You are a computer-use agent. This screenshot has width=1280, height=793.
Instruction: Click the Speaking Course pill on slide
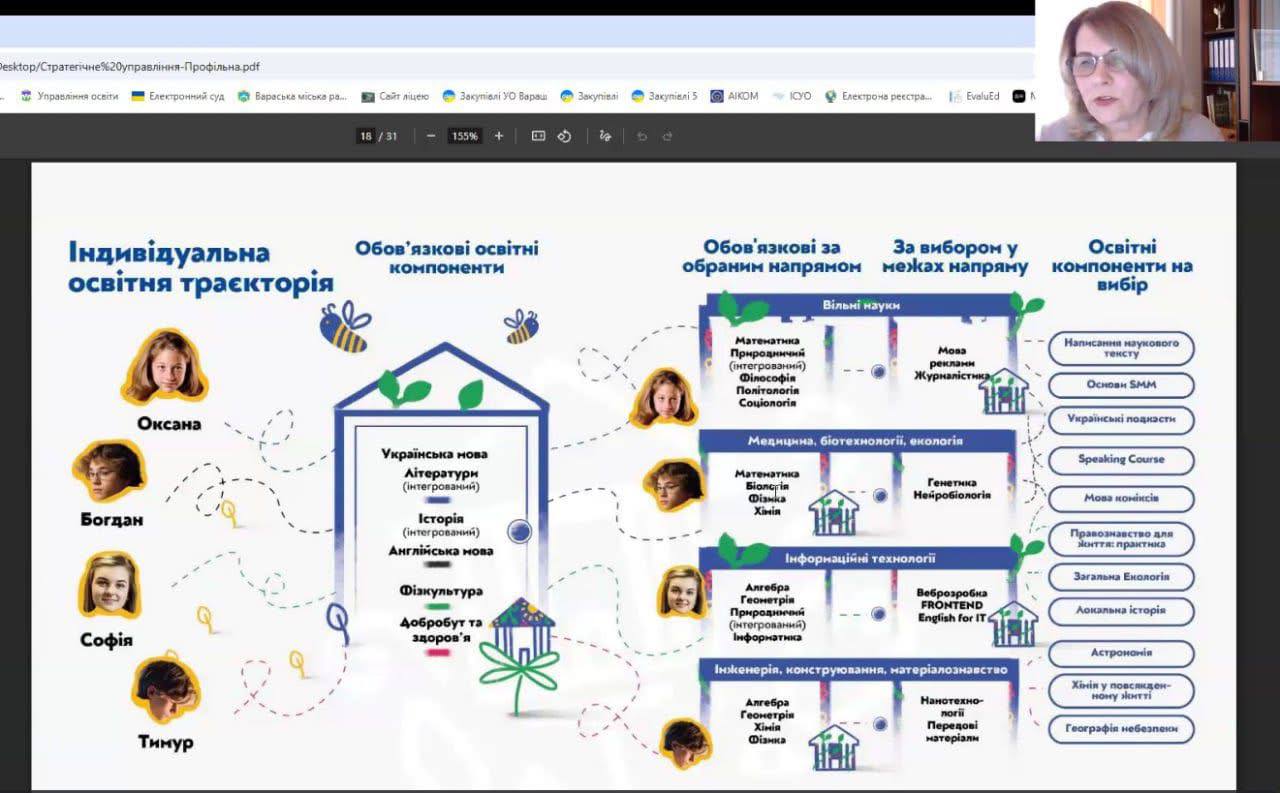(x=1121, y=459)
